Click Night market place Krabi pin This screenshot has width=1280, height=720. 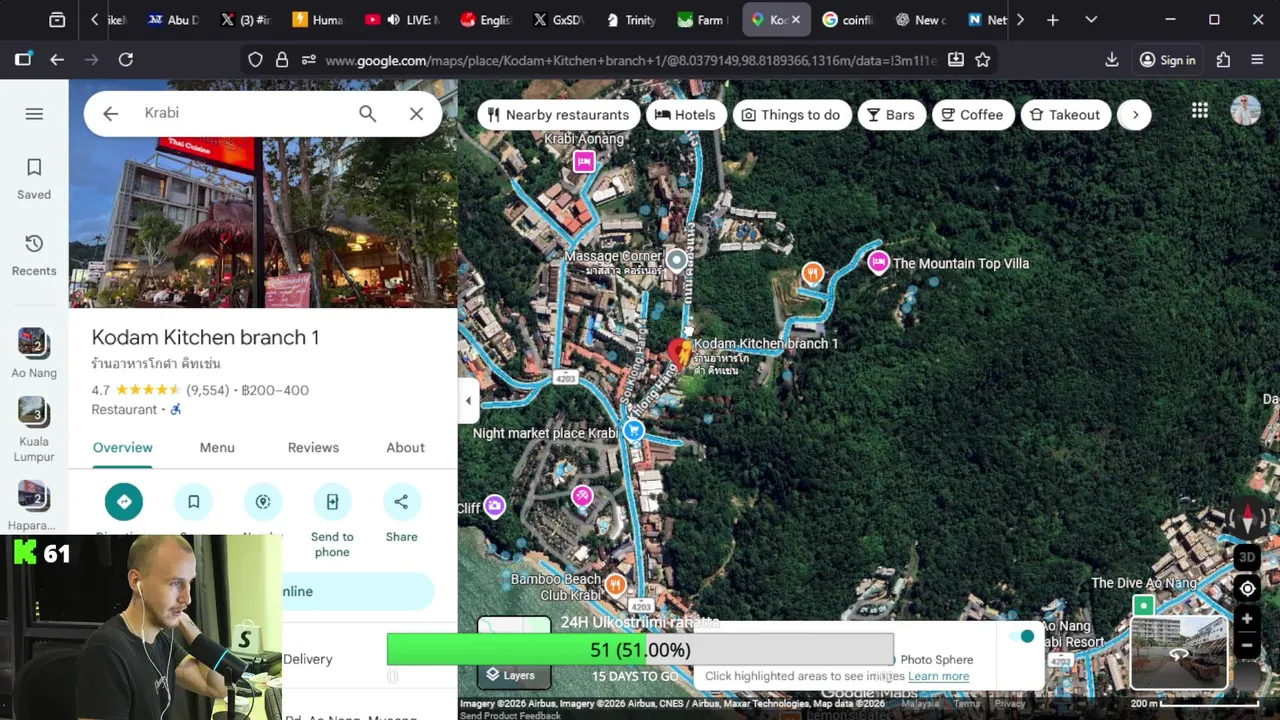[x=633, y=431]
